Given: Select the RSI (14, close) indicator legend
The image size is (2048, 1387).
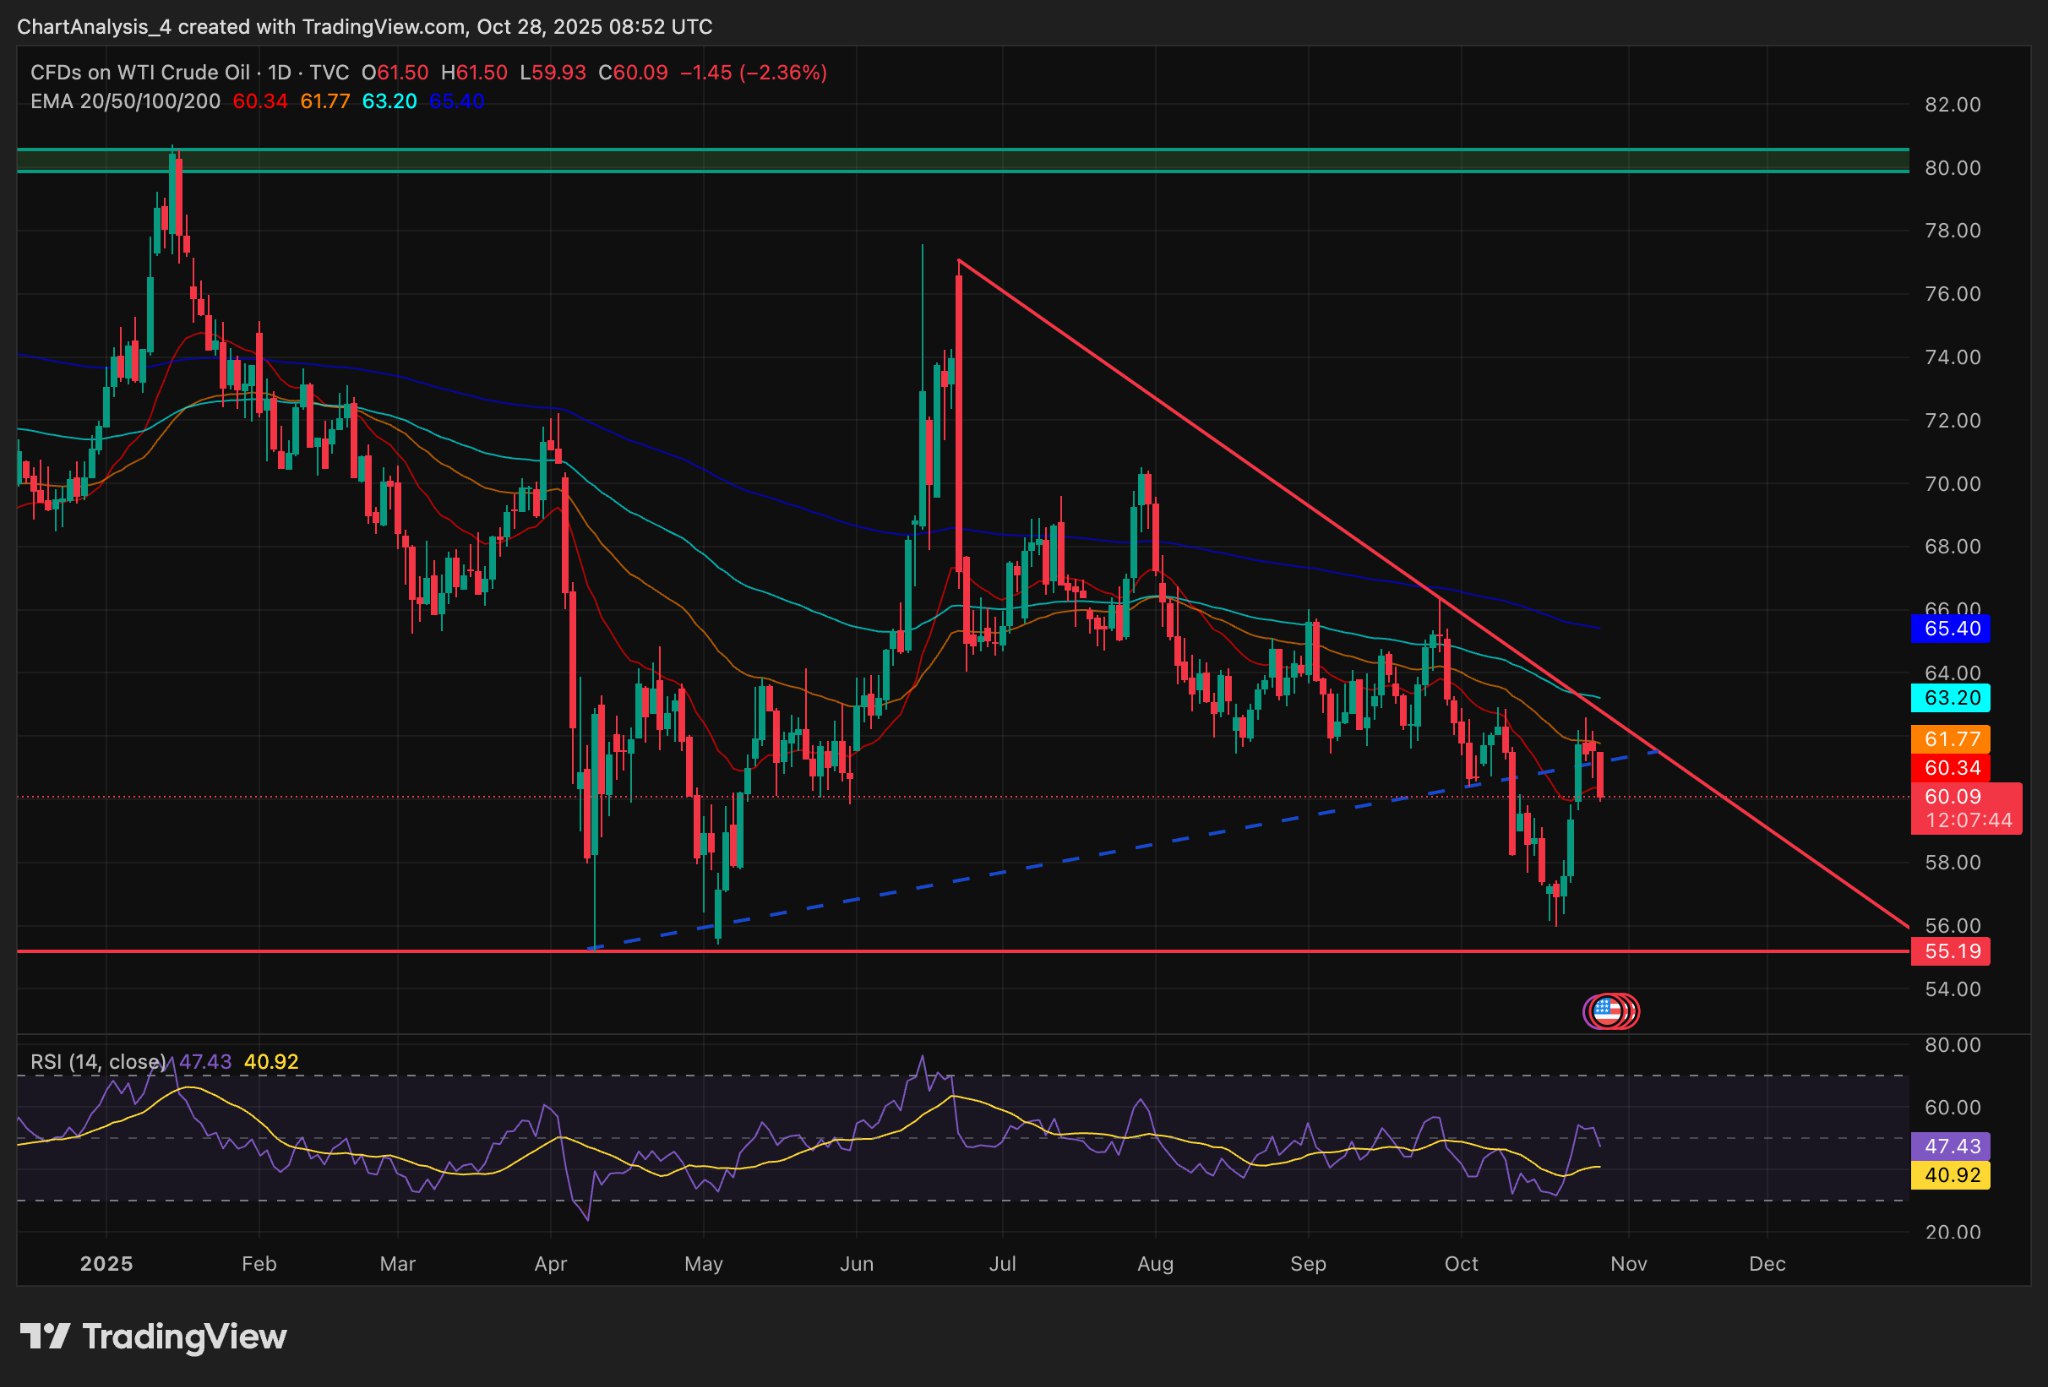Looking at the screenshot, I should [98, 1061].
